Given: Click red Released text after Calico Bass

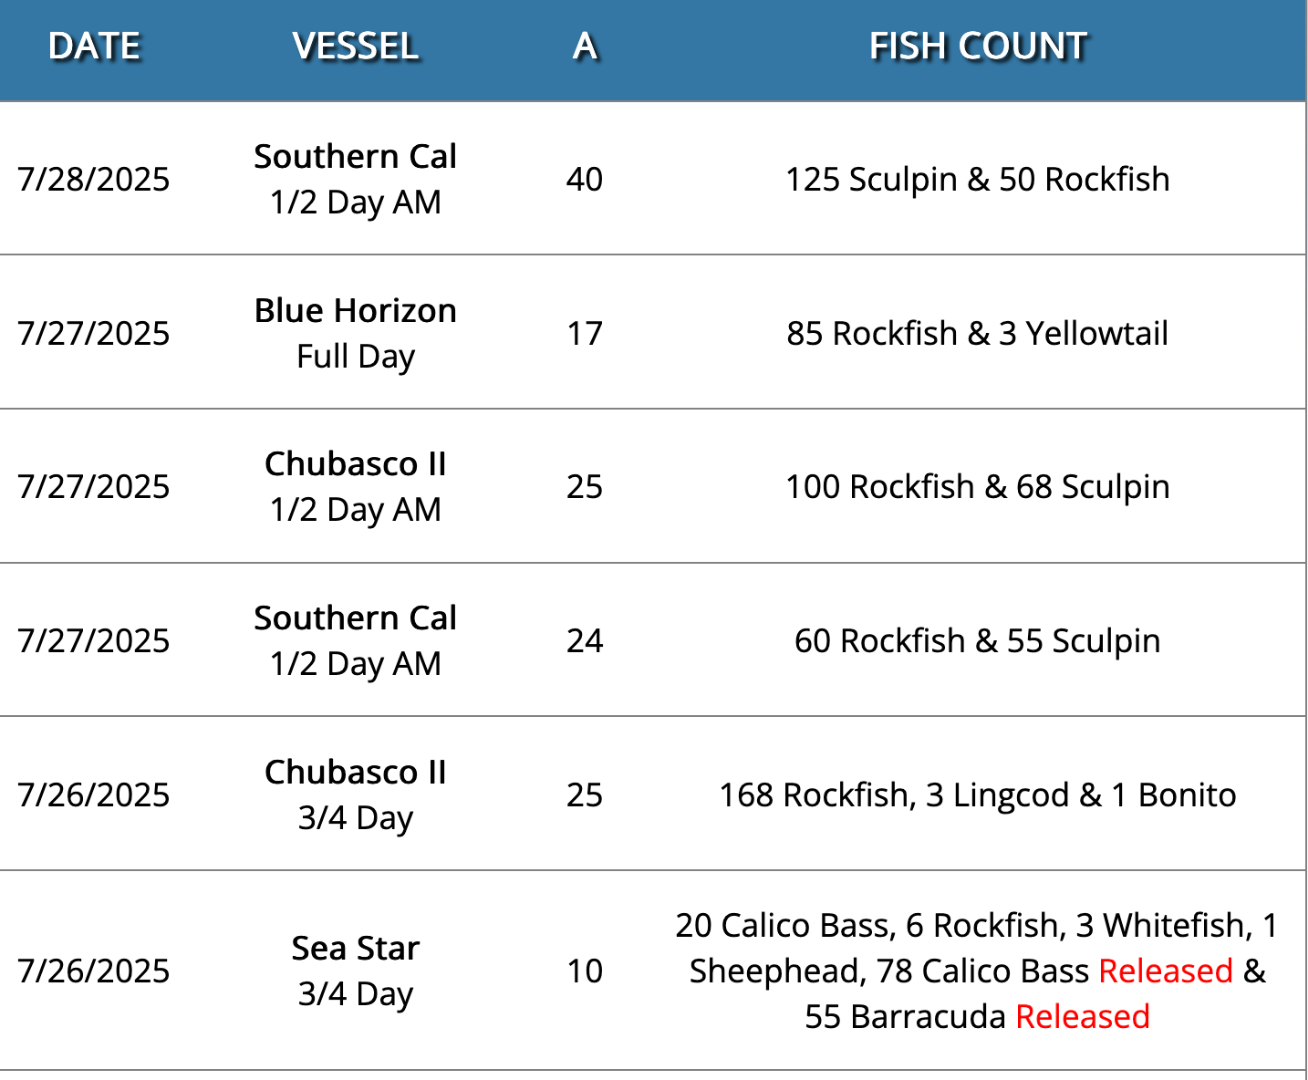Looking at the screenshot, I should (1166, 971).
